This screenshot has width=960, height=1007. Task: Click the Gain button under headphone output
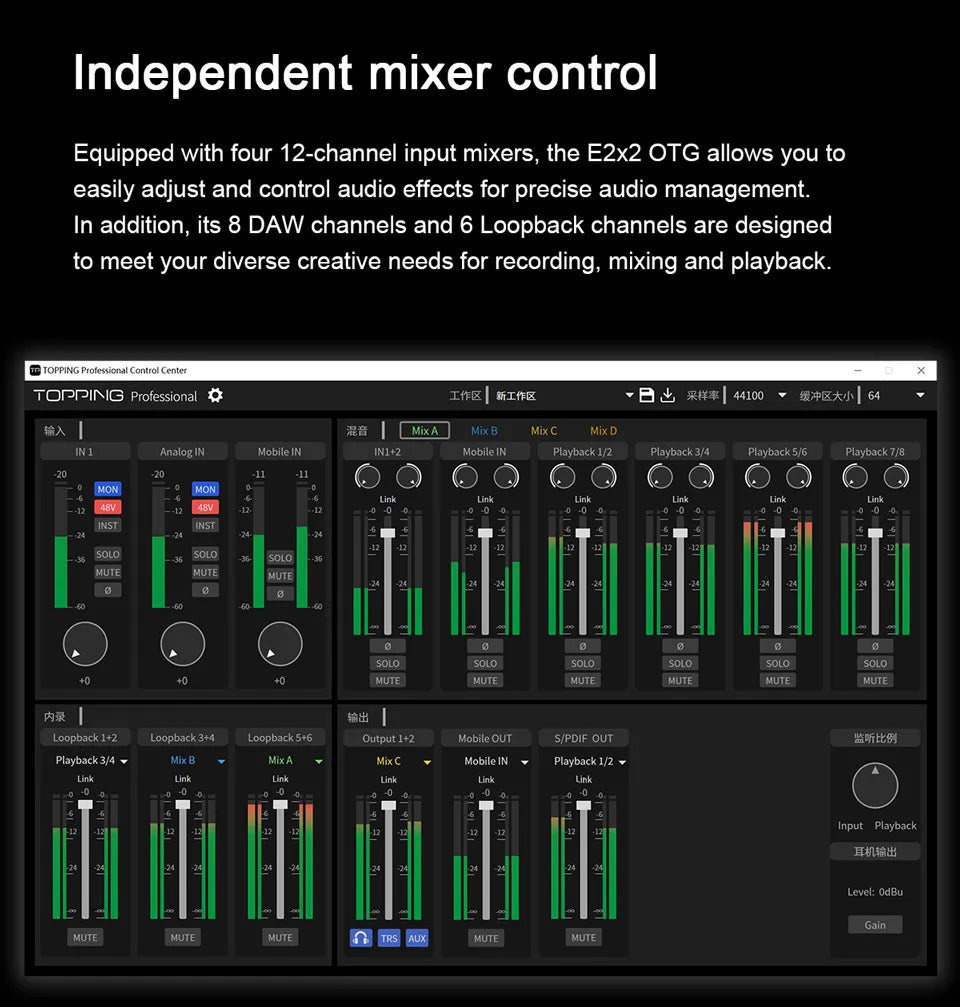(875, 924)
